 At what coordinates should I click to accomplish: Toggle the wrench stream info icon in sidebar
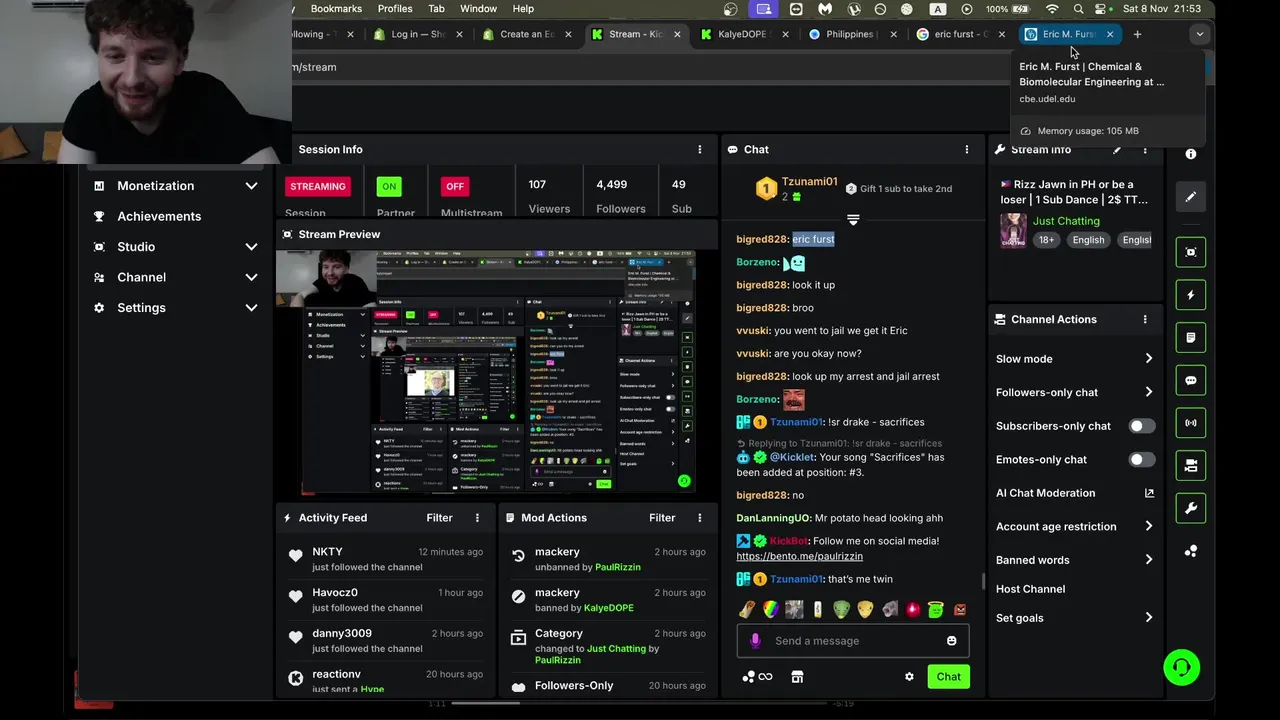[1191, 508]
